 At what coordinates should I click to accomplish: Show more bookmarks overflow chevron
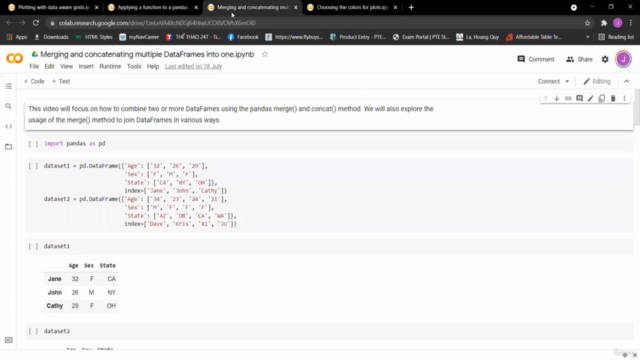588,37
